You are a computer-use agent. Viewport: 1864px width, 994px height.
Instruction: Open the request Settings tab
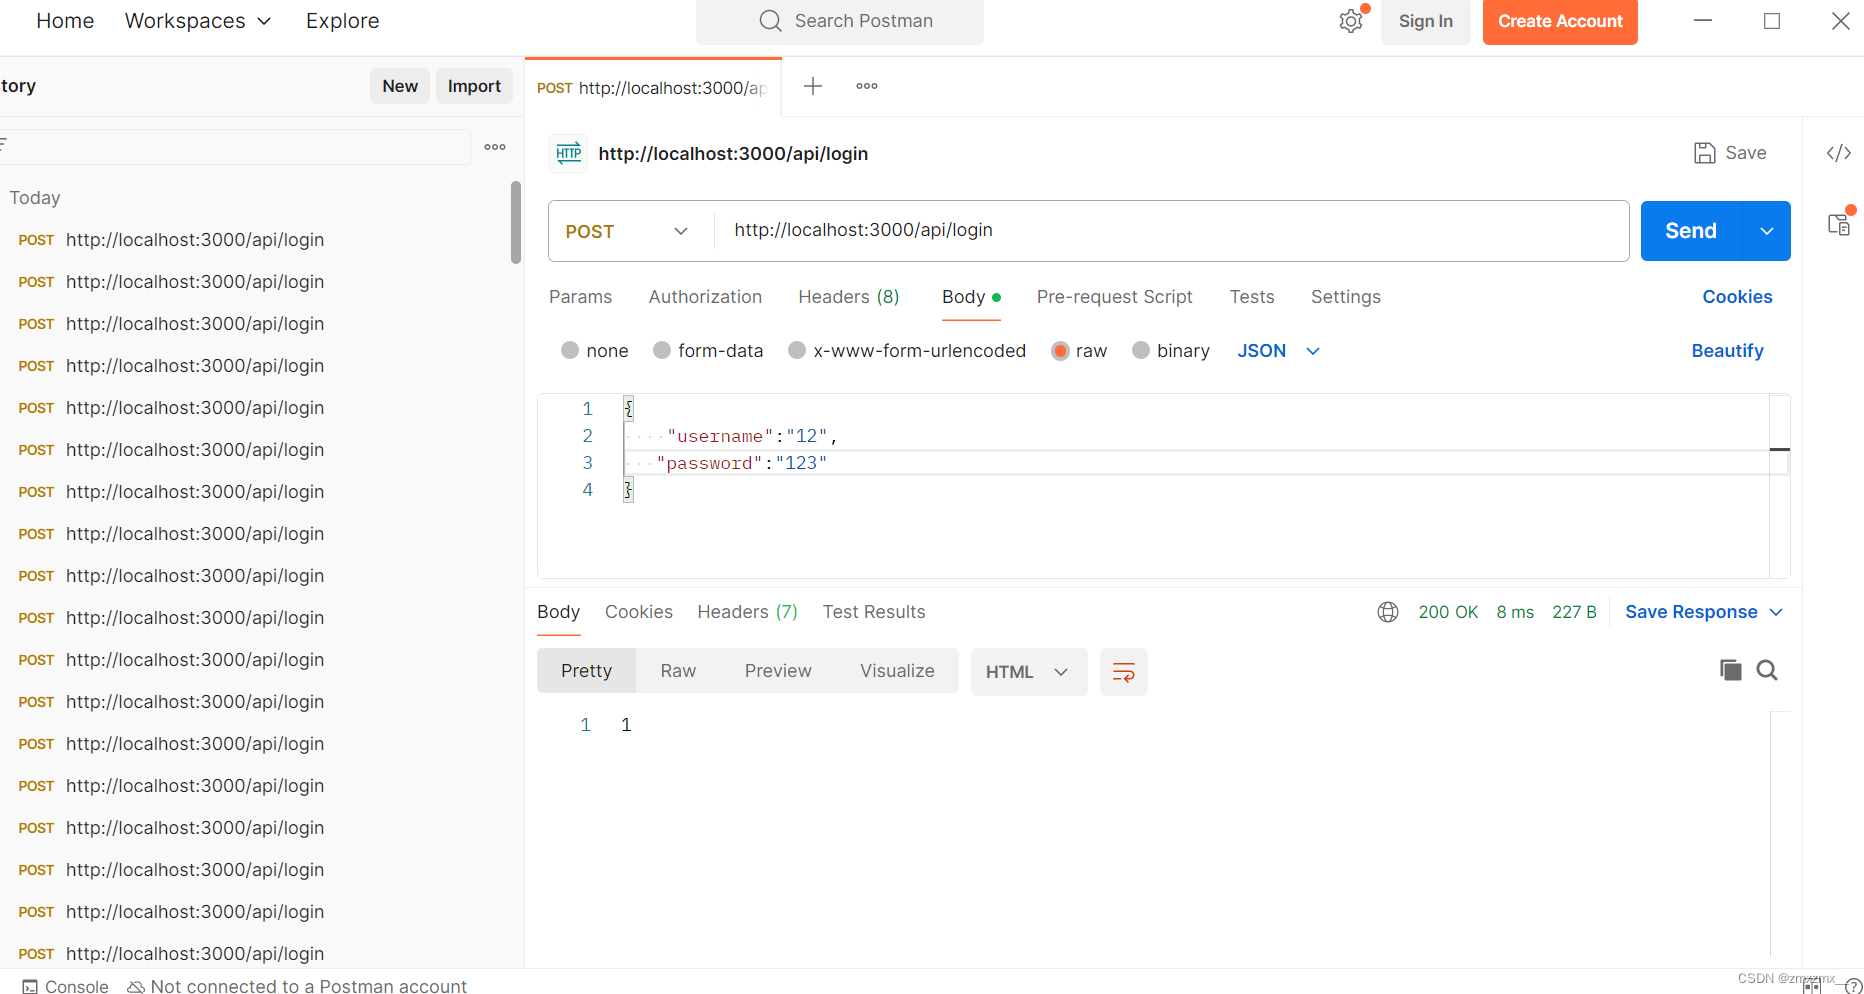(1346, 297)
